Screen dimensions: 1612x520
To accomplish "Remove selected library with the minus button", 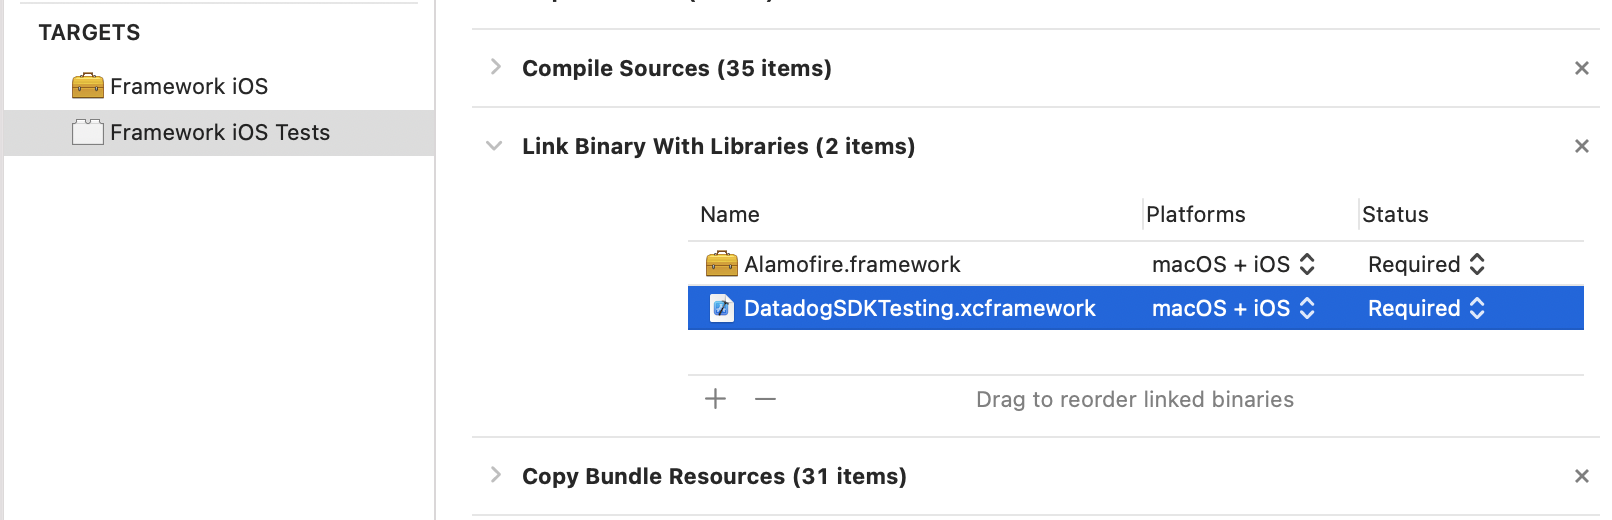I will [765, 399].
